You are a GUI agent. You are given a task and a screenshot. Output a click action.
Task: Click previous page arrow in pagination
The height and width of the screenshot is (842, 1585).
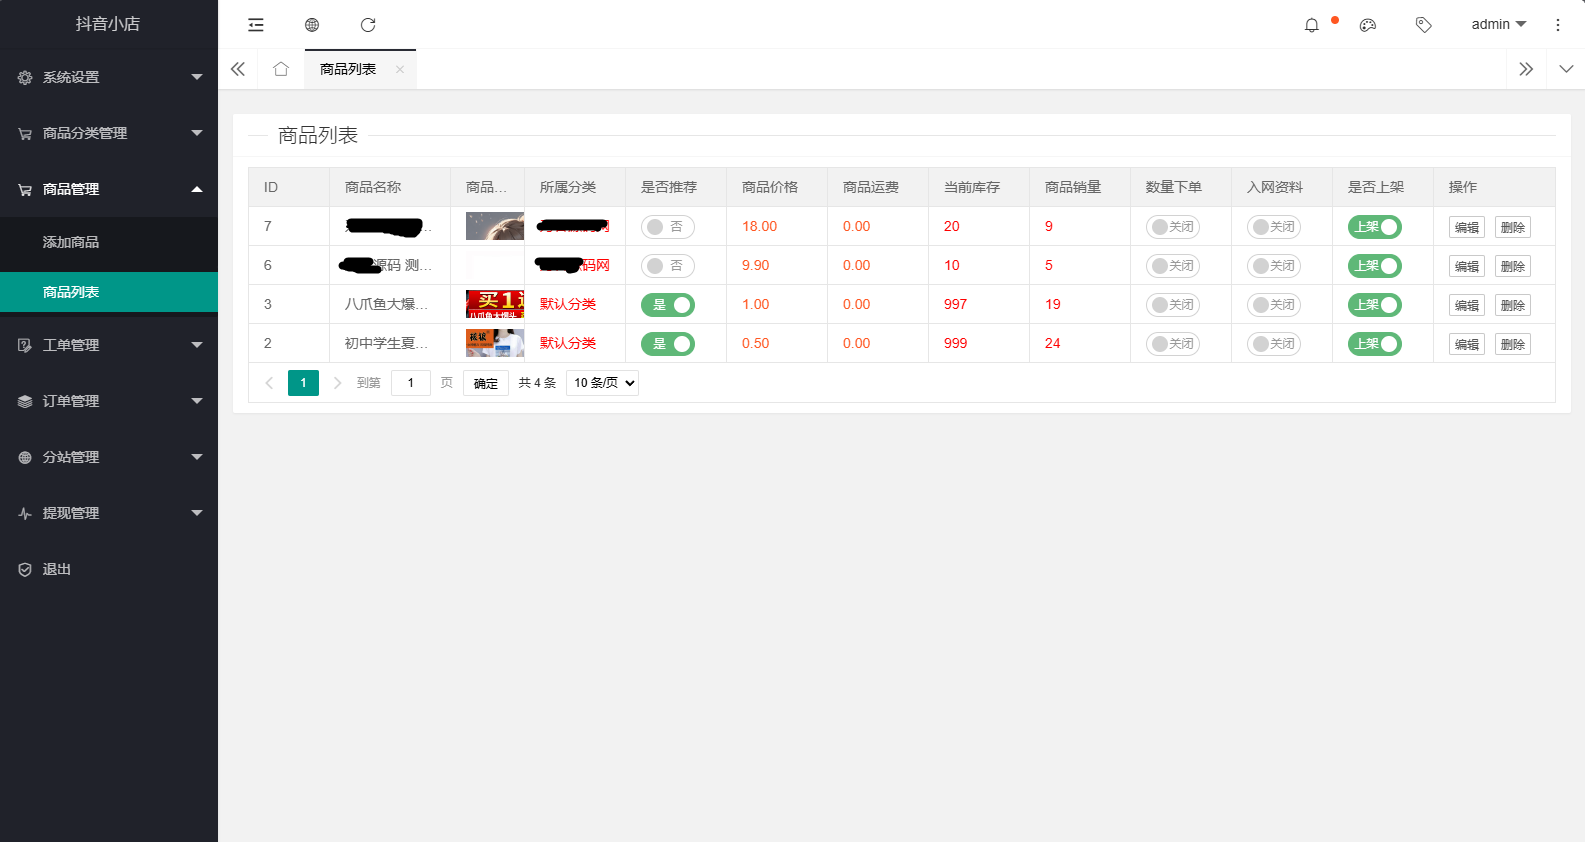[269, 383]
